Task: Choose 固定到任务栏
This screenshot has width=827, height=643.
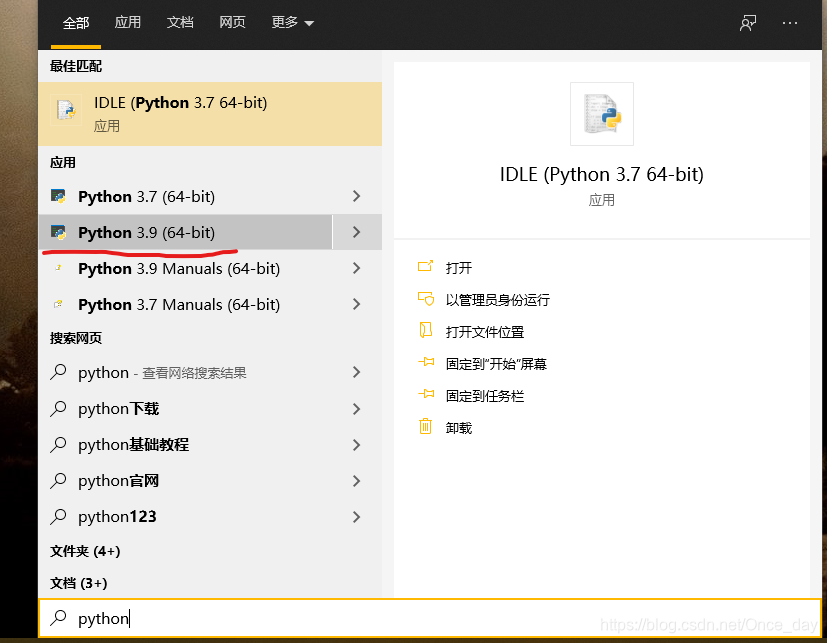Action: coord(485,396)
